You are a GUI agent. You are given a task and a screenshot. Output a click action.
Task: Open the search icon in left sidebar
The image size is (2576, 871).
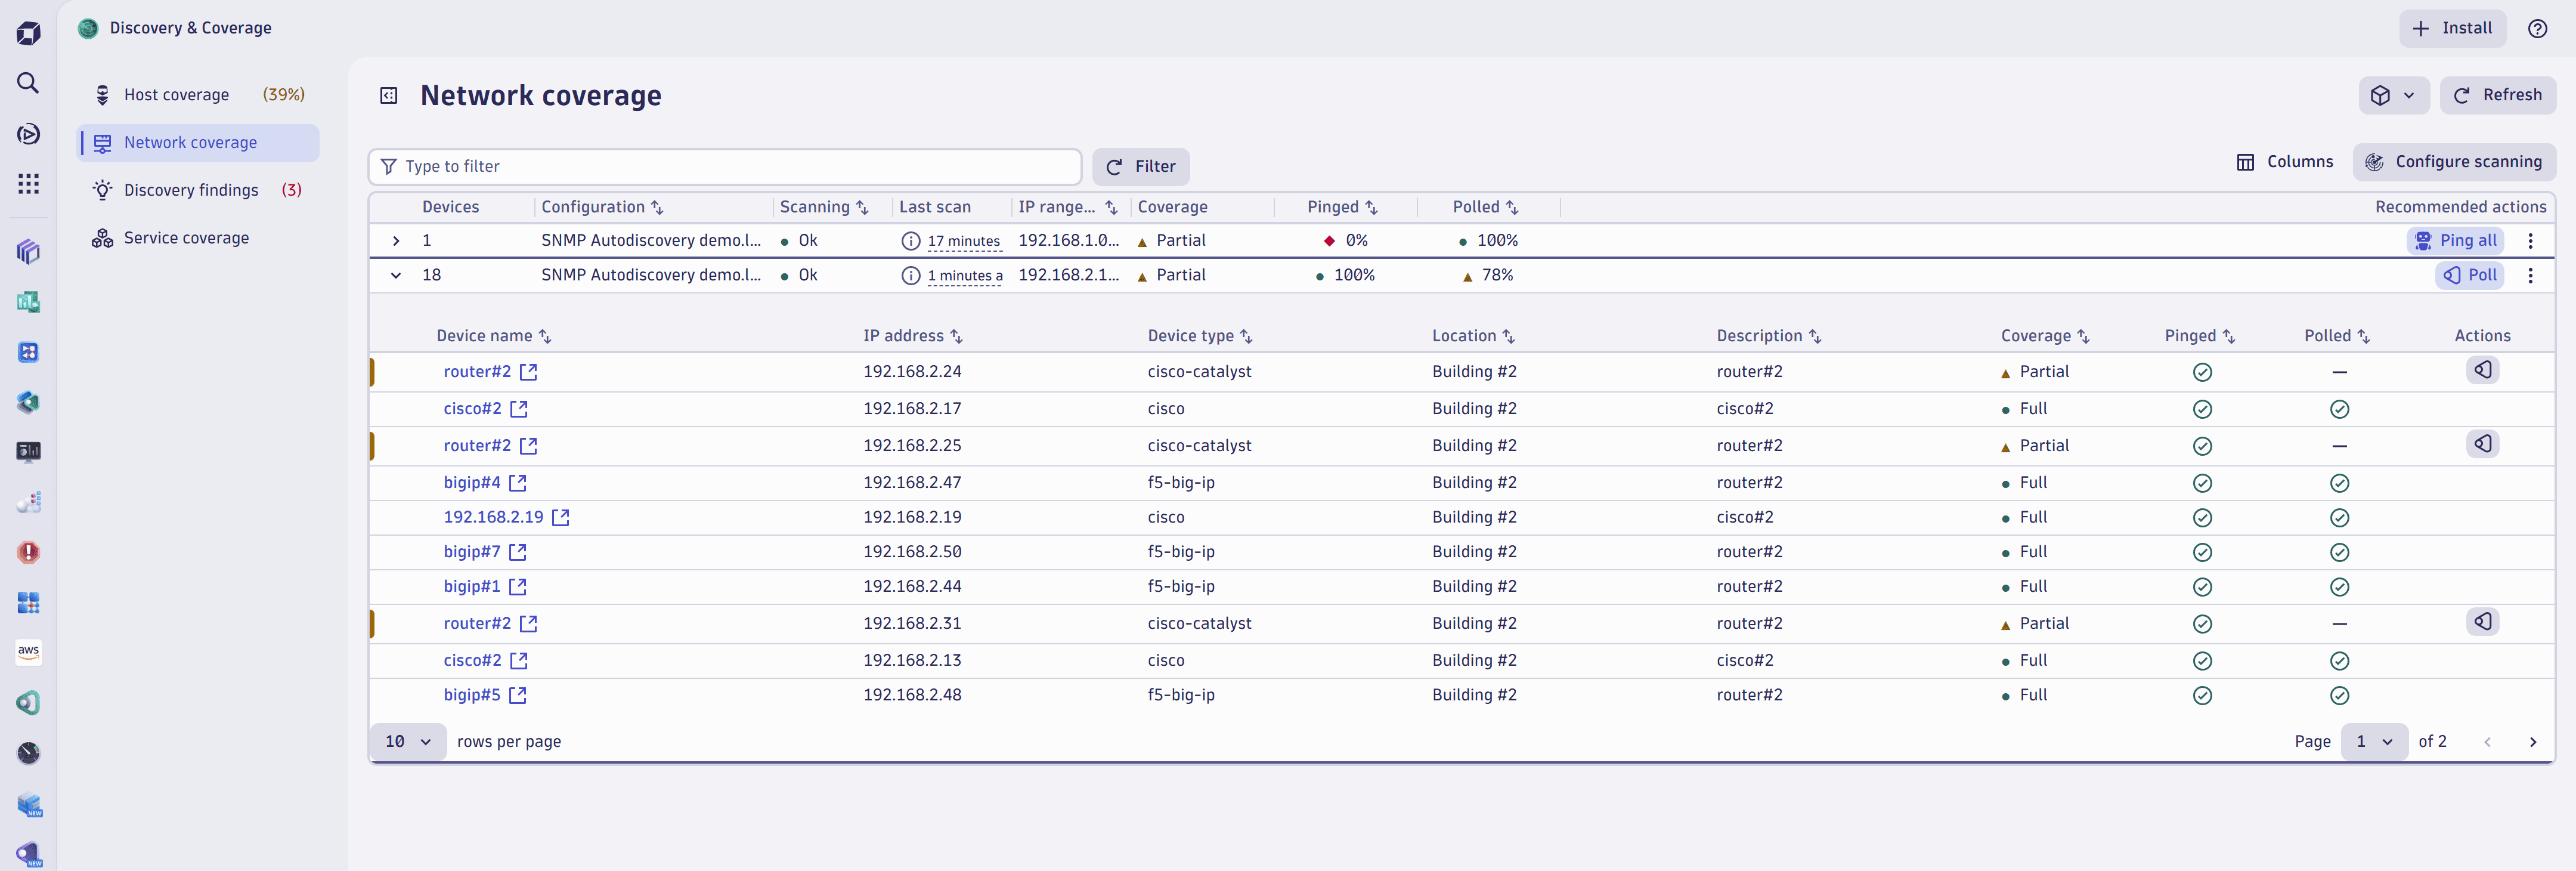point(28,83)
